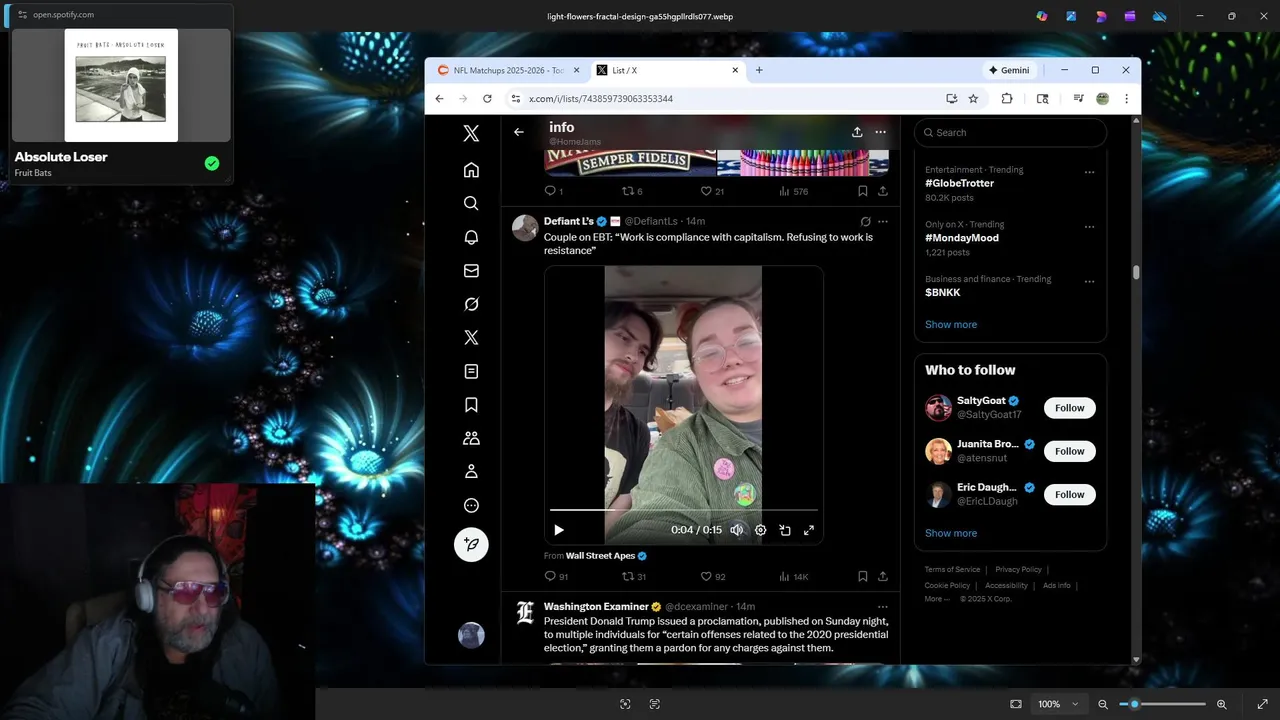View analytics of Defiant L's post
1280x720 pixels.
pyautogui.click(x=793, y=576)
